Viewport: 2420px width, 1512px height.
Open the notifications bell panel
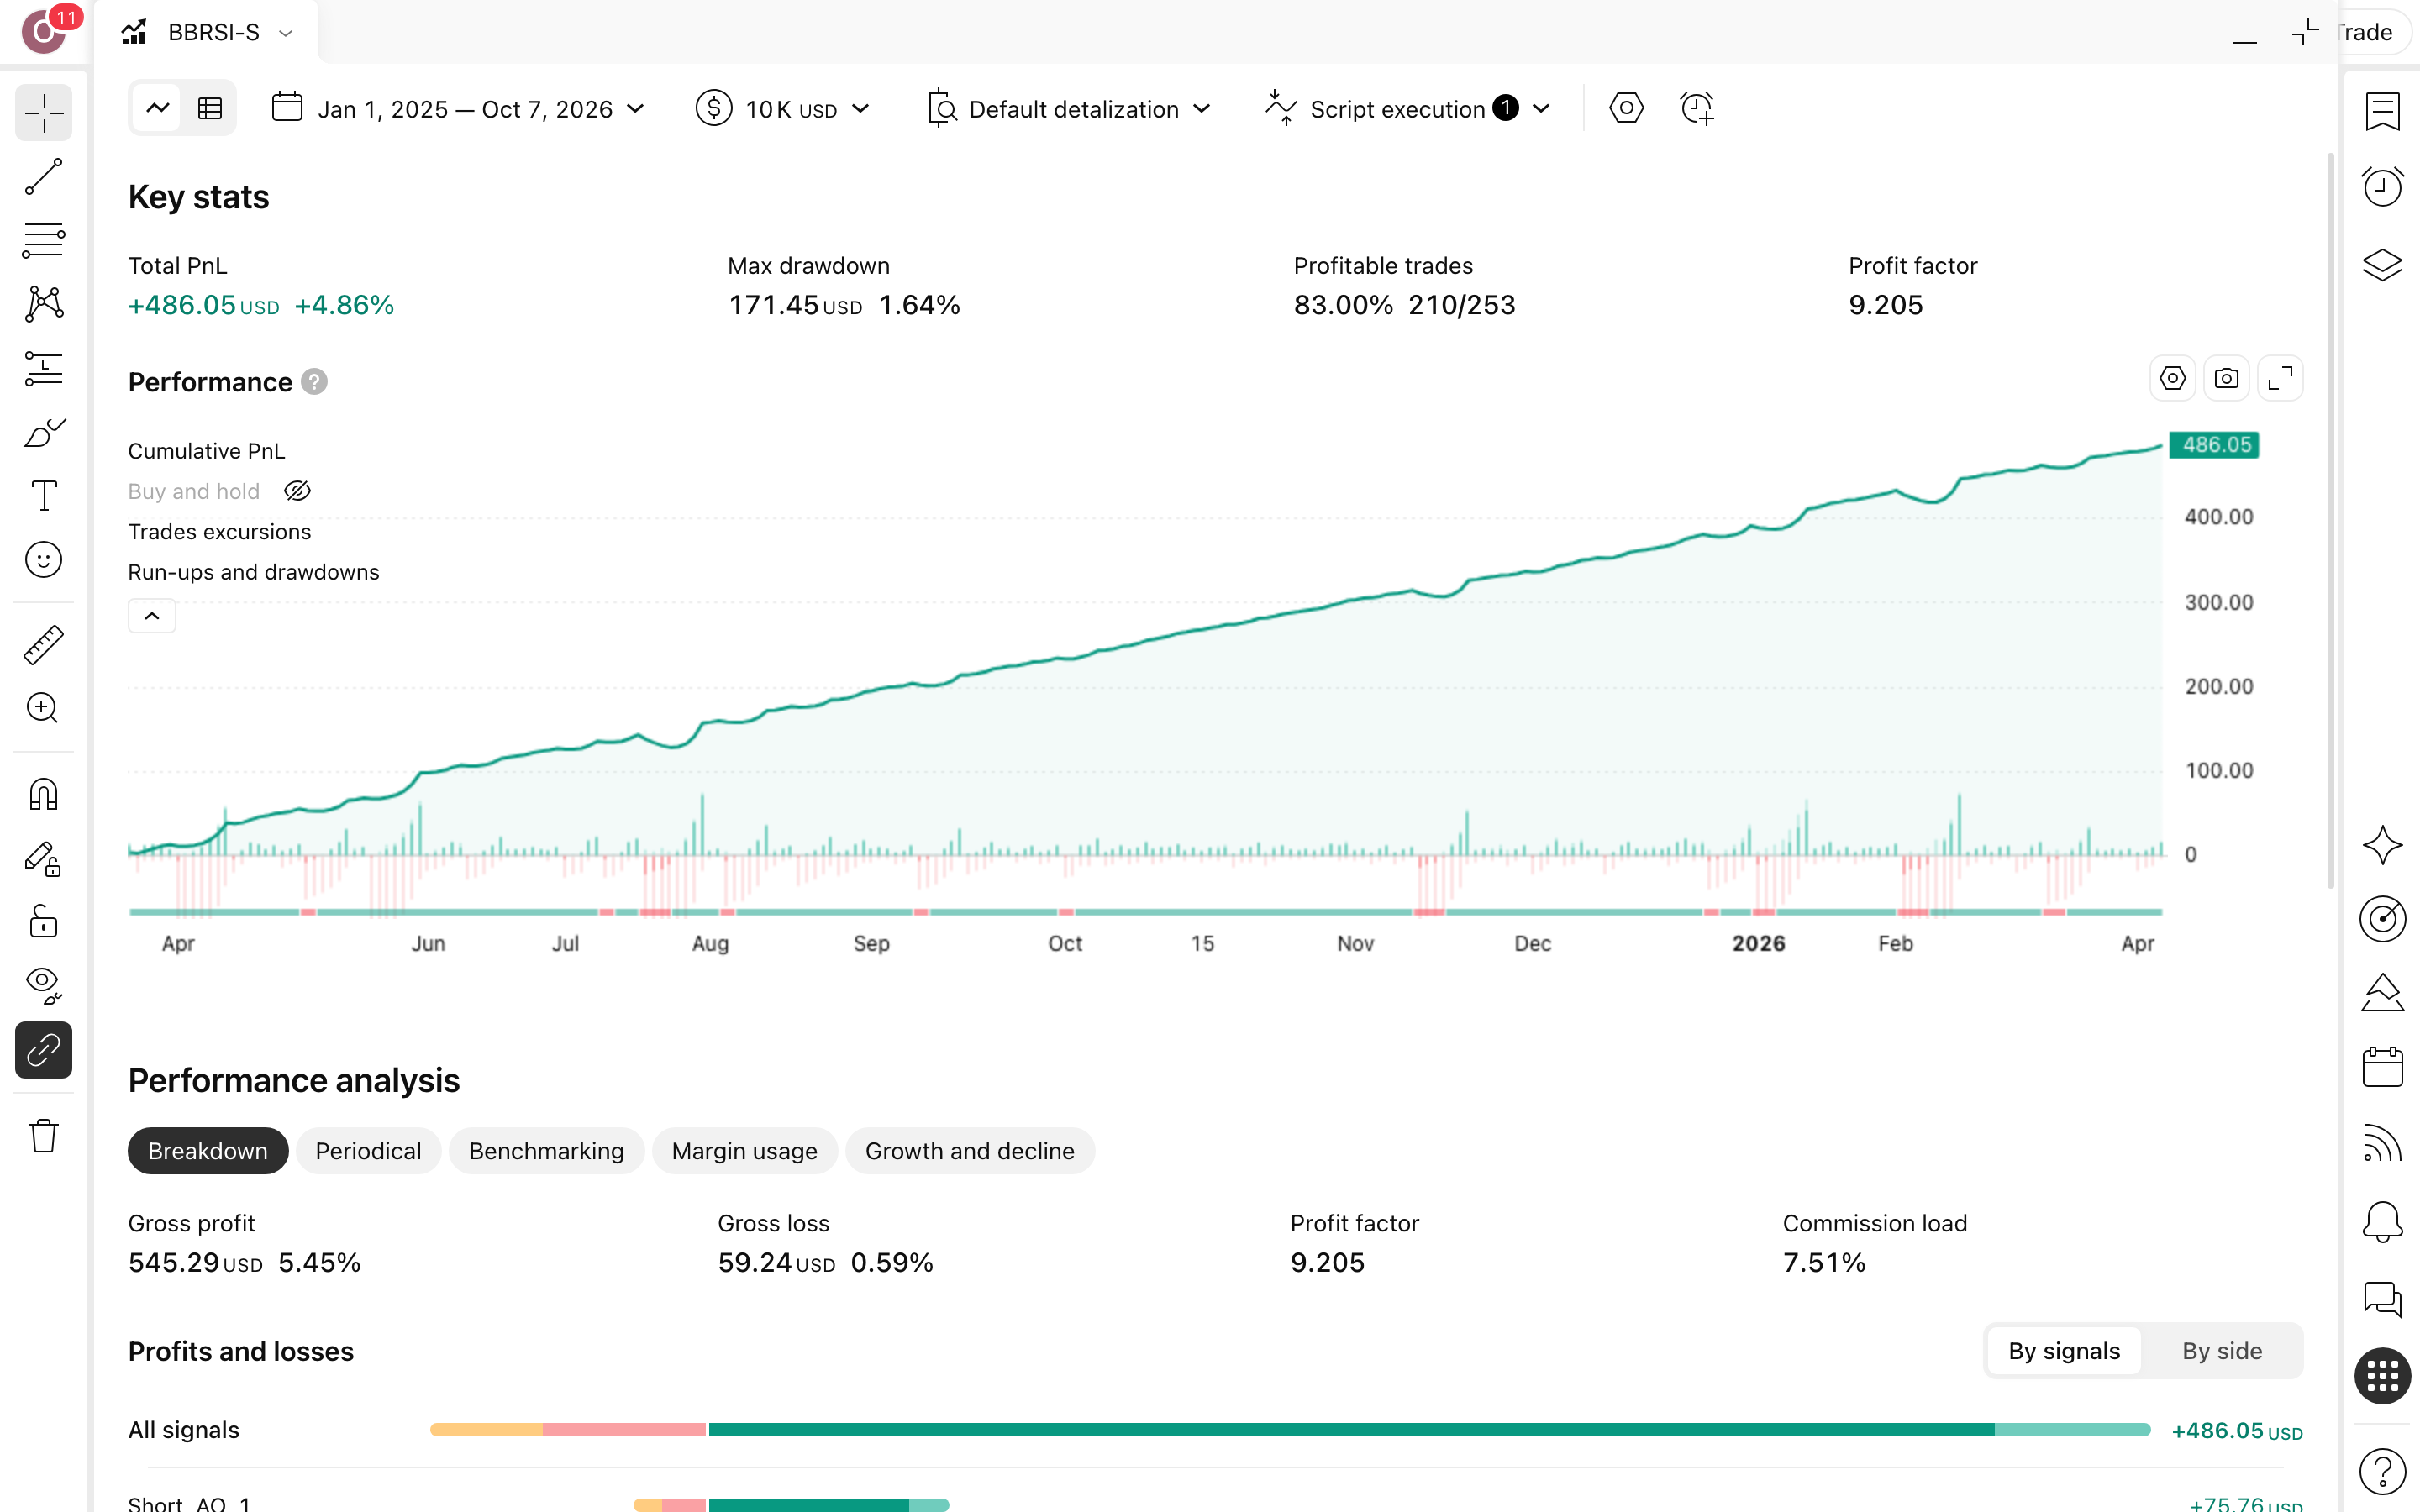[2383, 1221]
